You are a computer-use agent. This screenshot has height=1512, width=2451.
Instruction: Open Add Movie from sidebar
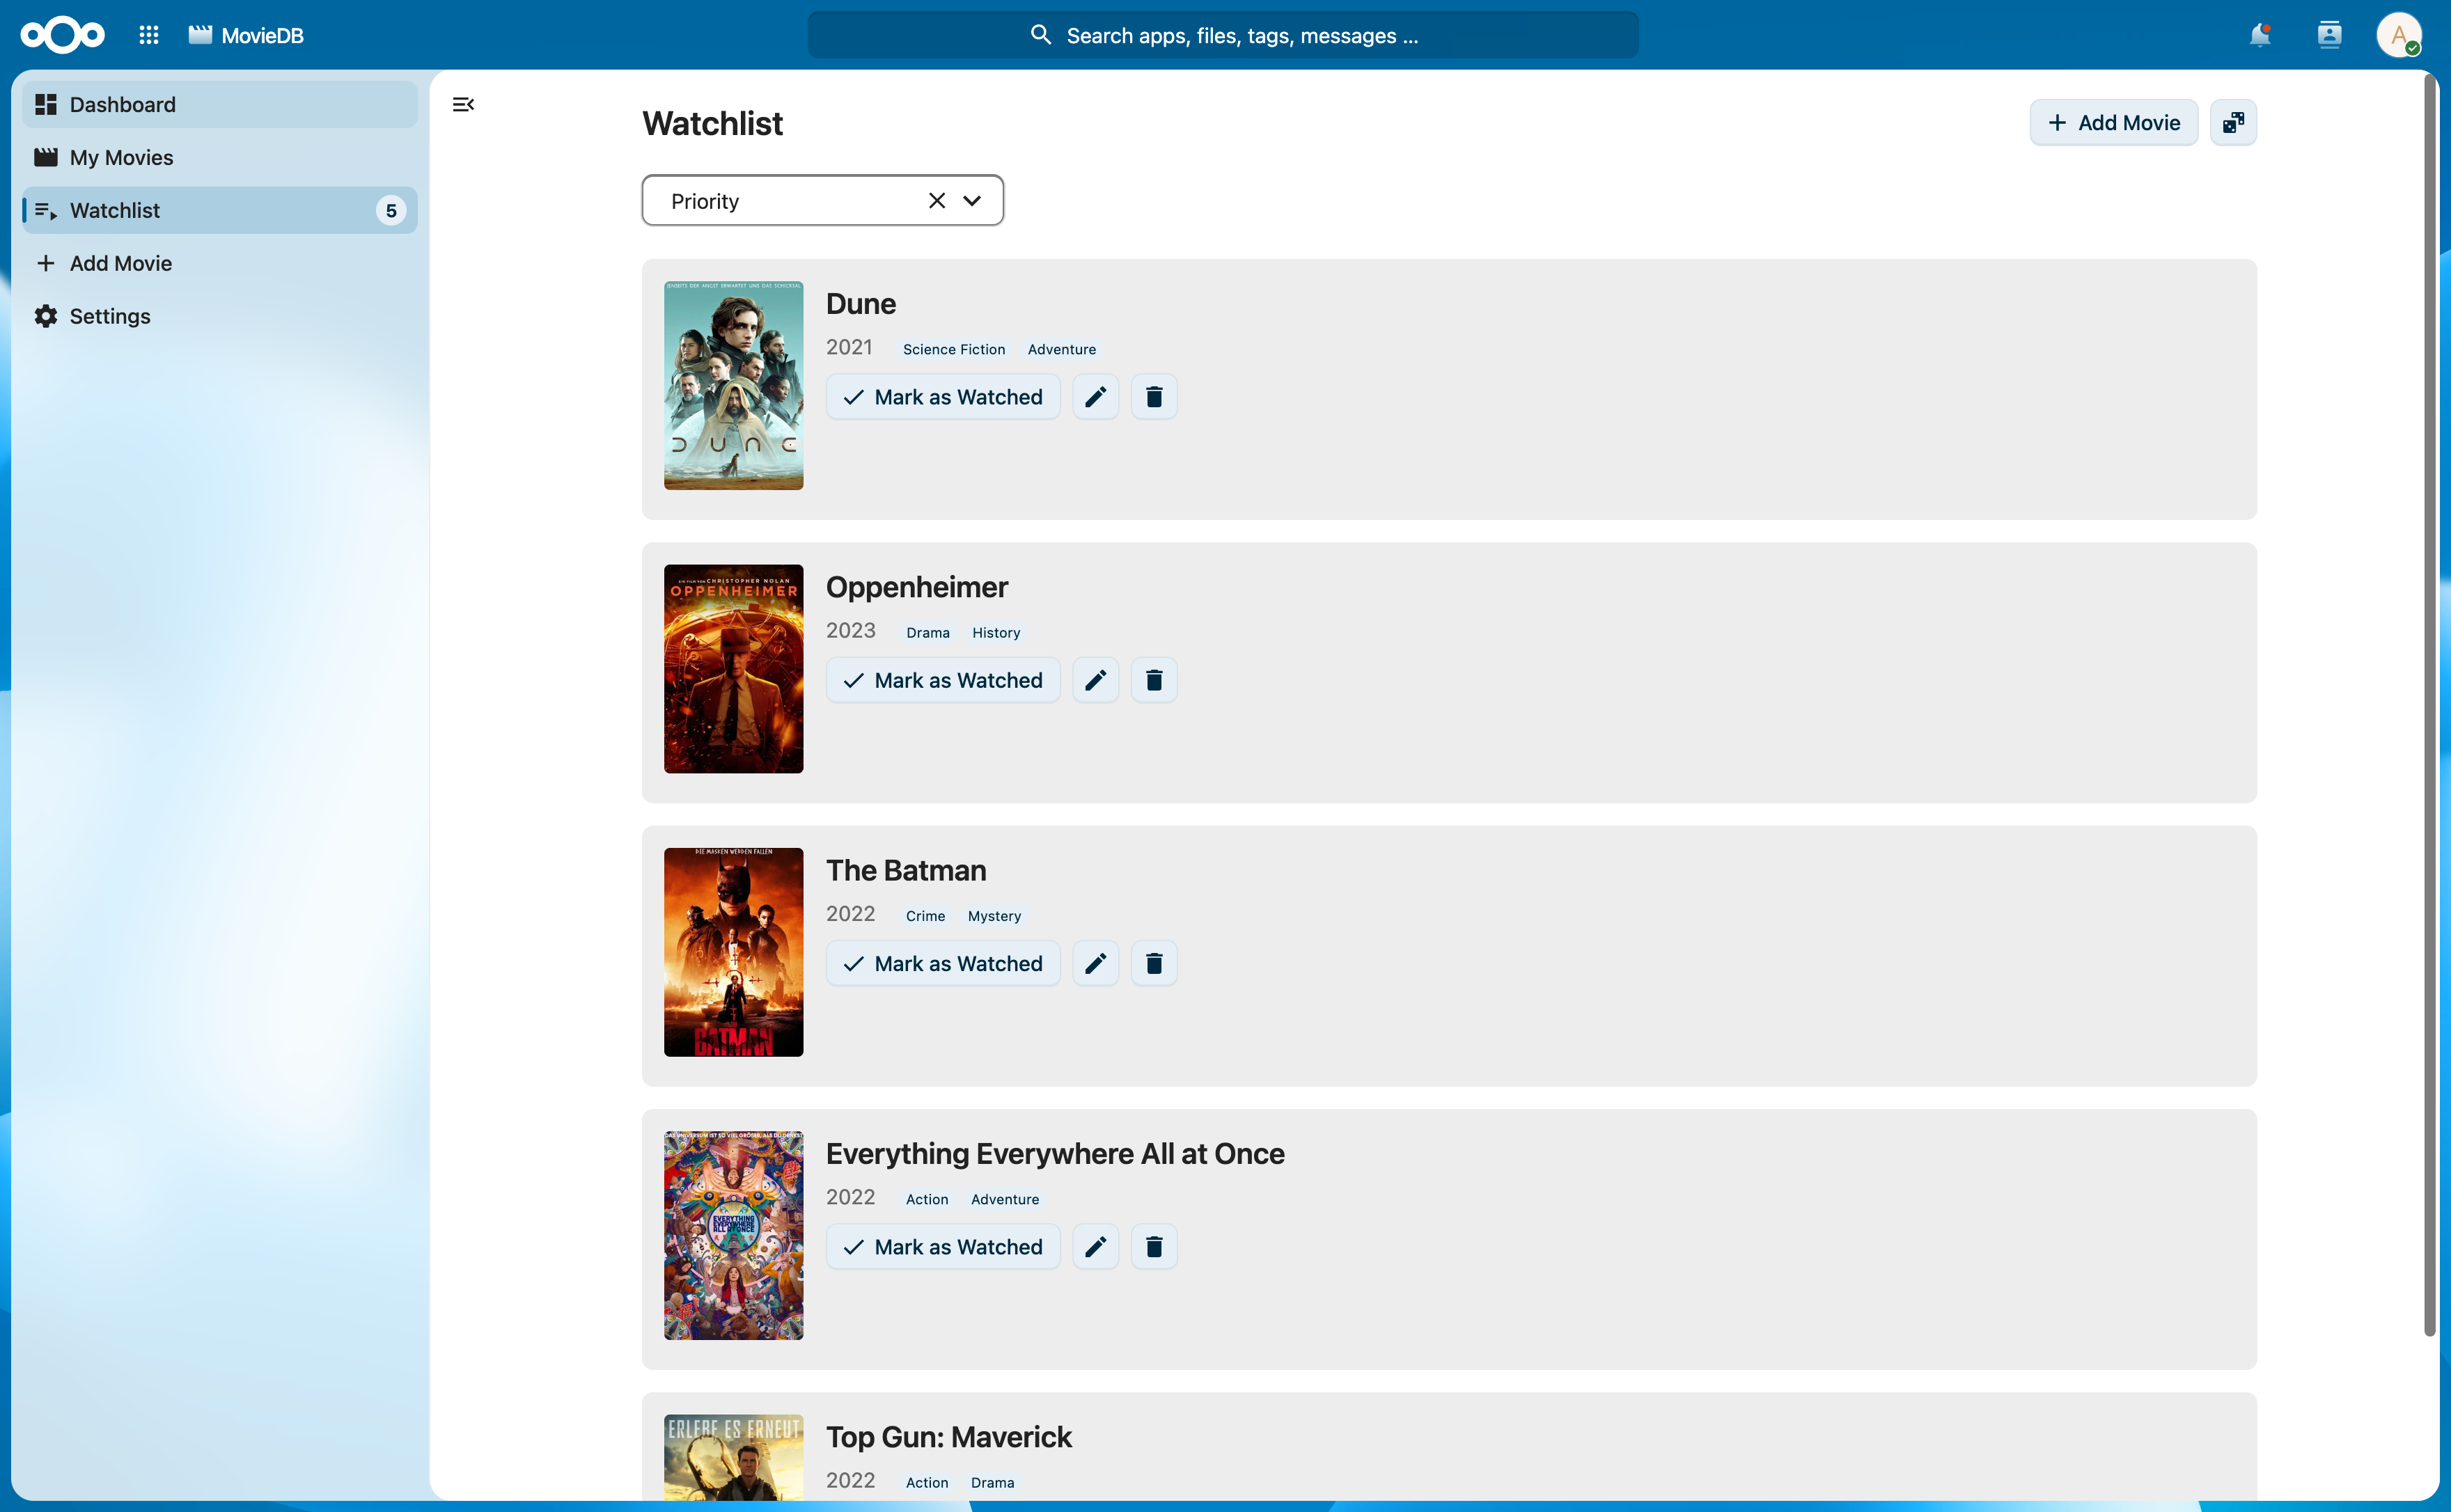[x=220, y=263]
